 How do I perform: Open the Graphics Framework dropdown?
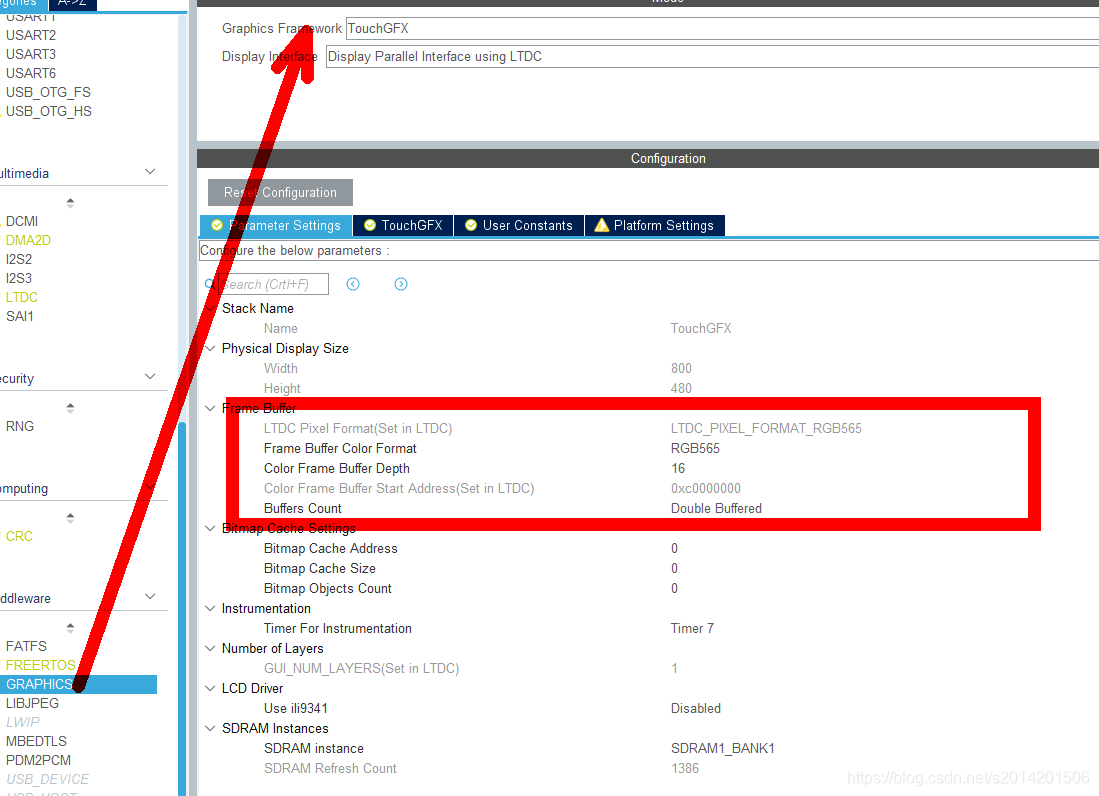722,29
